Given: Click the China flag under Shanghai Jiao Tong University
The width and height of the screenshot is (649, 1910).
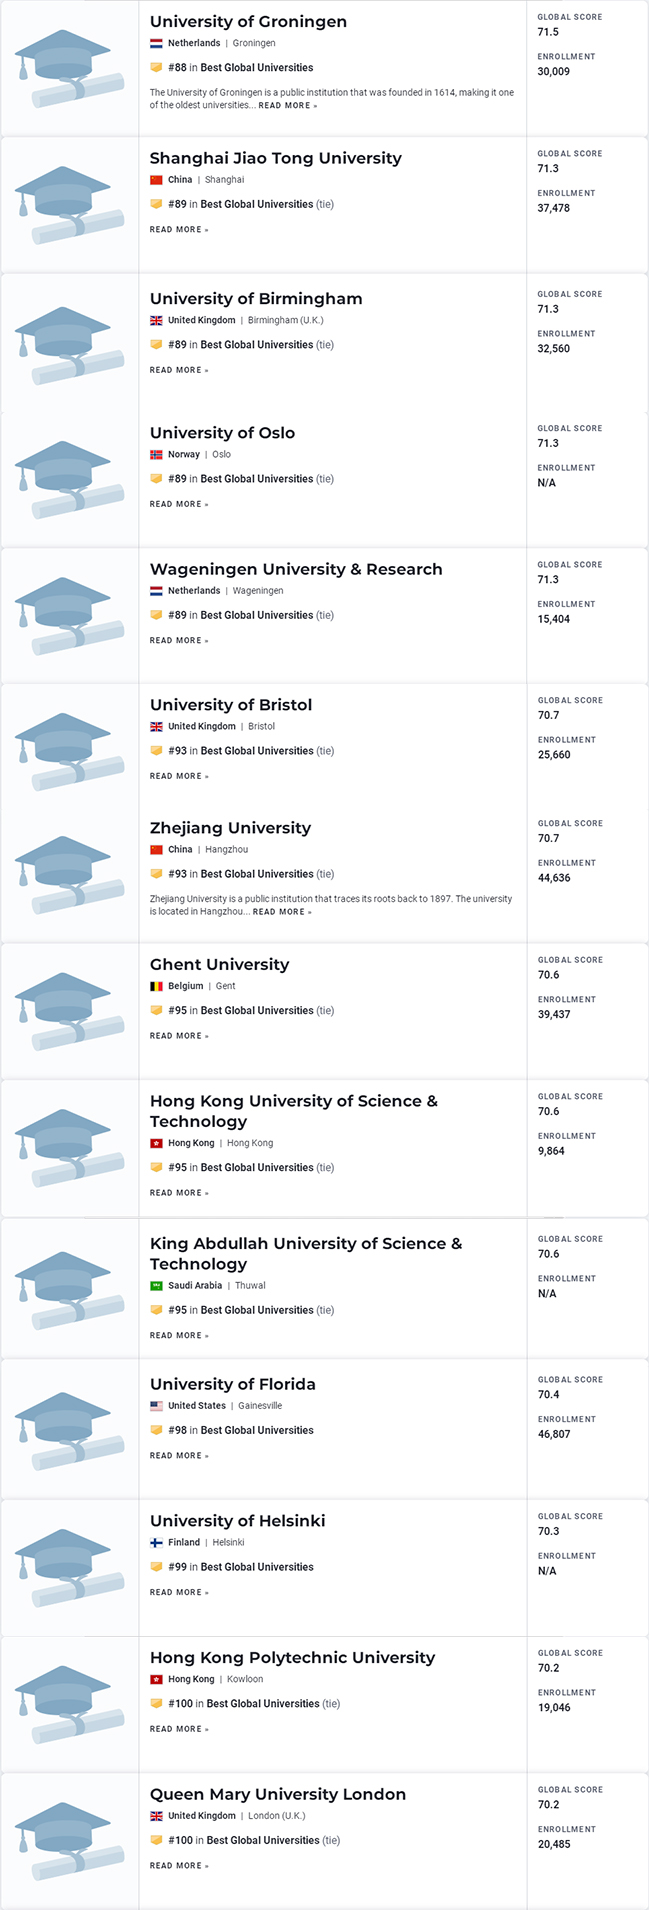Looking at the screenshot, I should pyautogui.click(x=156, y=180).
